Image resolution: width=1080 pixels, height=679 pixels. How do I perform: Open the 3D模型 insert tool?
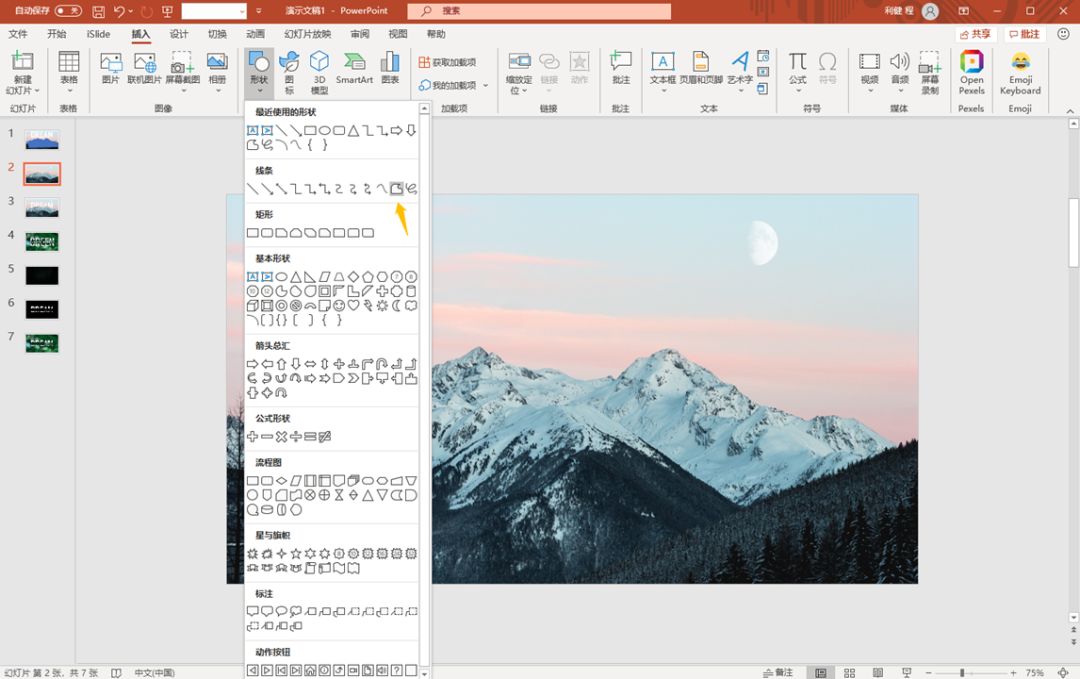pos(319,67)
